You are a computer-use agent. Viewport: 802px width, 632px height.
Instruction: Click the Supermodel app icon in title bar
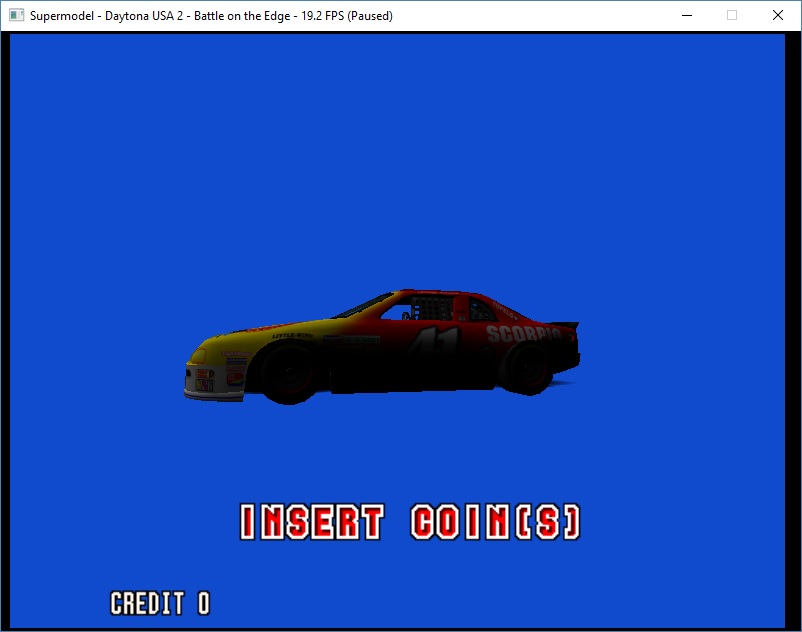16,15
